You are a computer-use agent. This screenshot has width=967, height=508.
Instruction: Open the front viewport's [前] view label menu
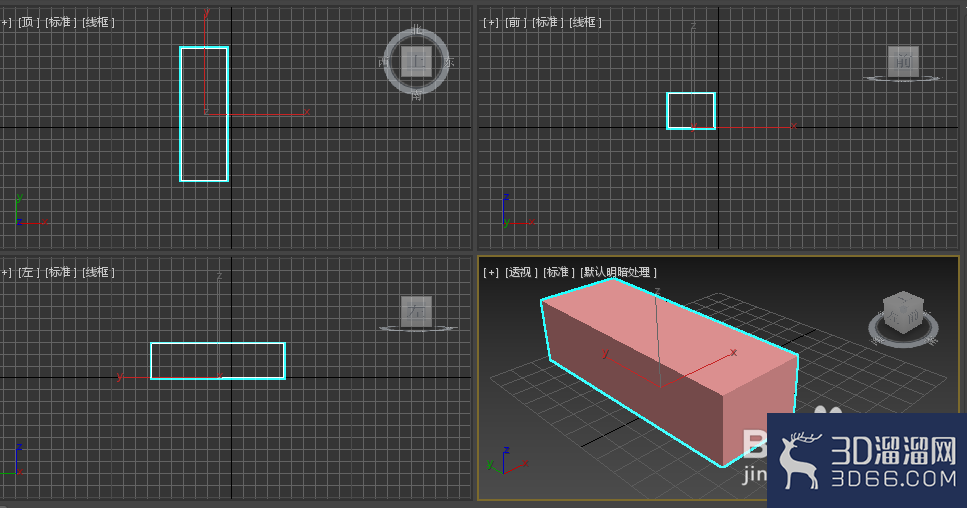[x=516, y=22]
